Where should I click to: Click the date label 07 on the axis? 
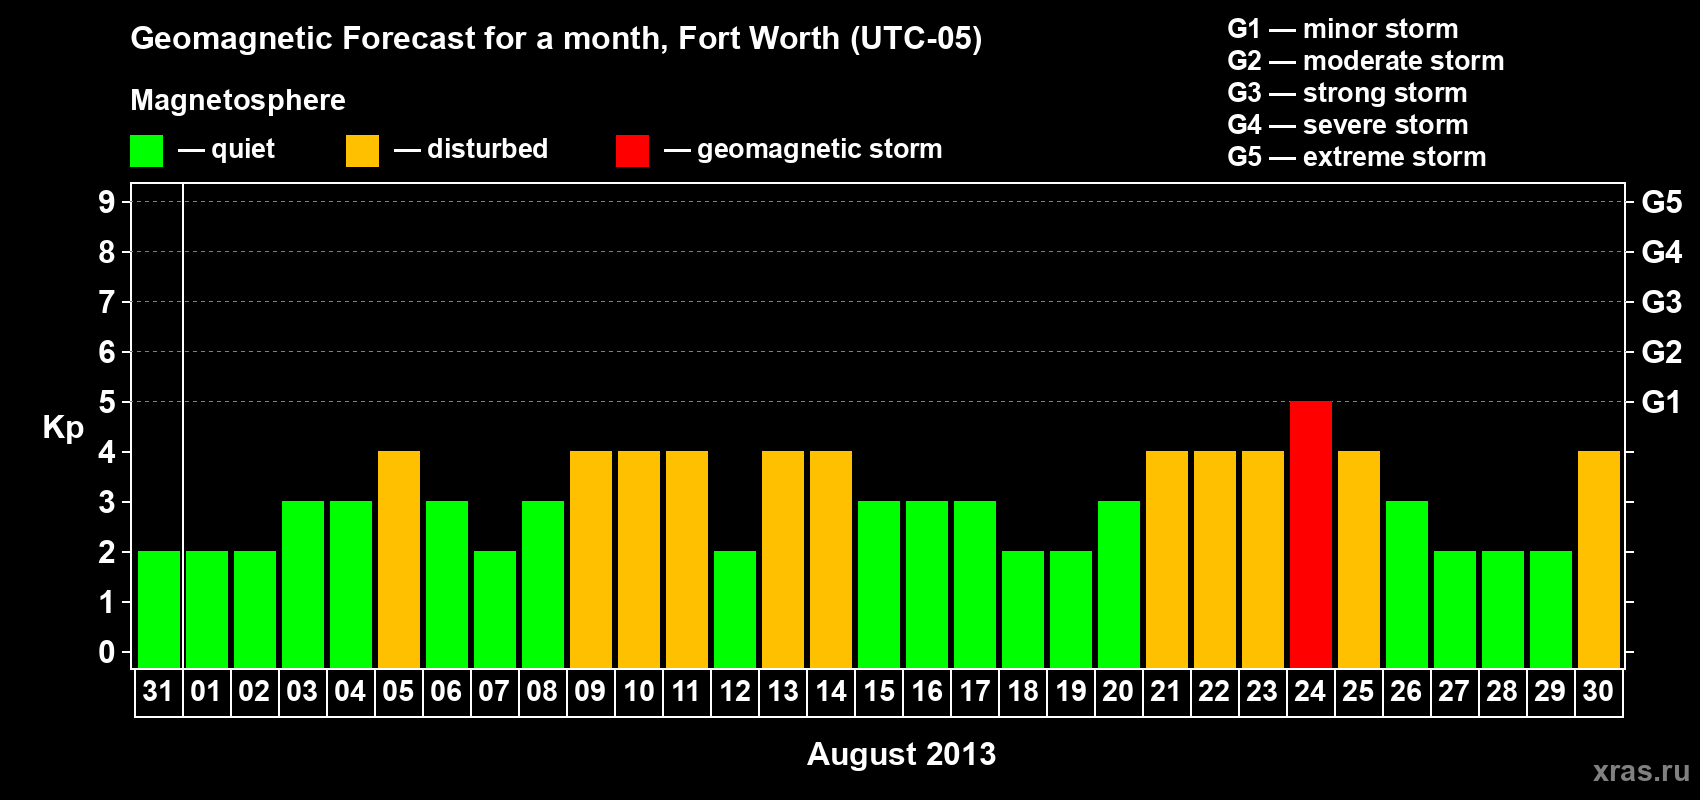point(494,691)
